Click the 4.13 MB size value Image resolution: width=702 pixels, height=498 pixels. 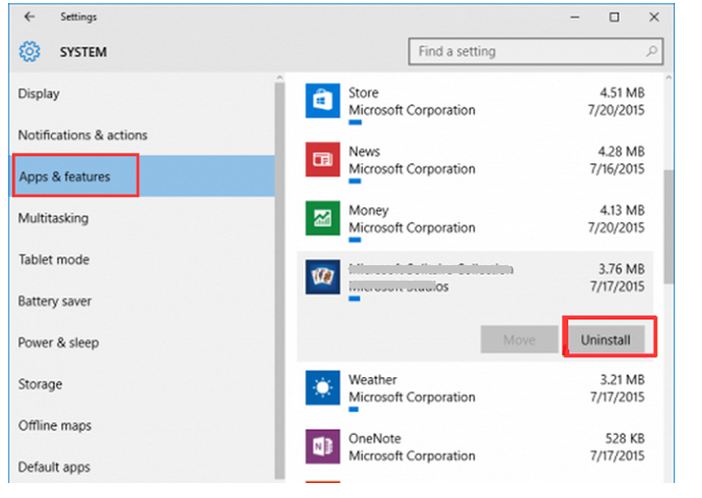pyautogui.click(x=622, y=210)
